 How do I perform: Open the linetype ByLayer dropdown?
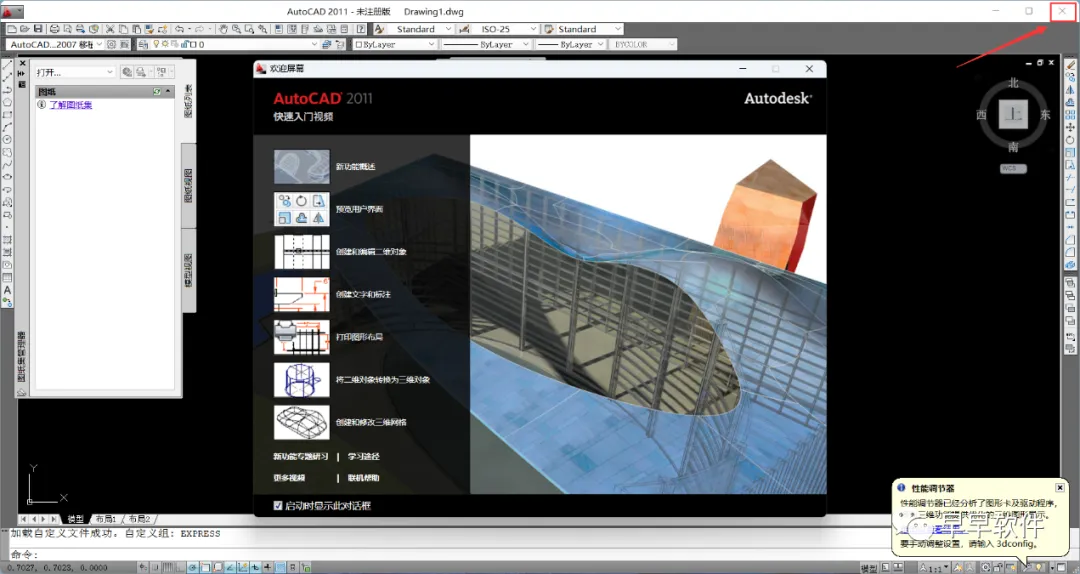[x=485, y=44]
